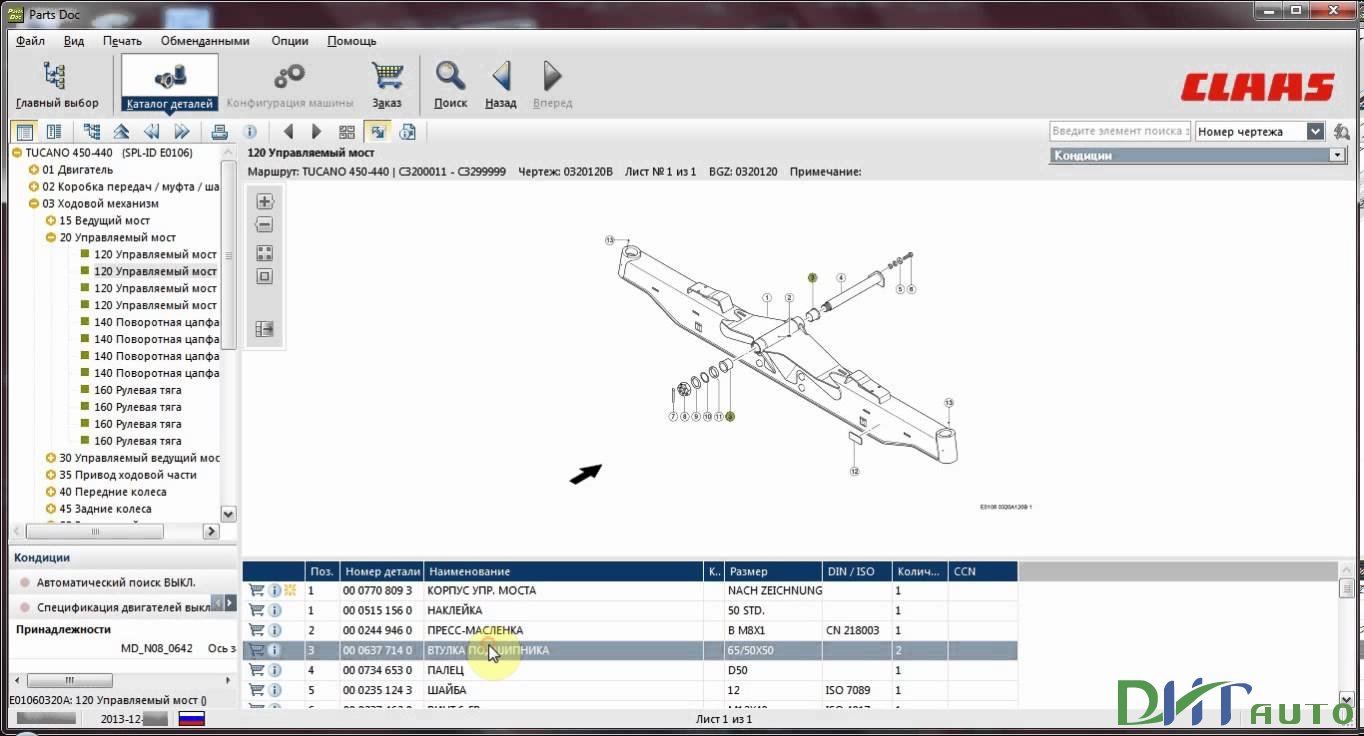Open the Каталог деталей parts catalog

pos(170,84)
